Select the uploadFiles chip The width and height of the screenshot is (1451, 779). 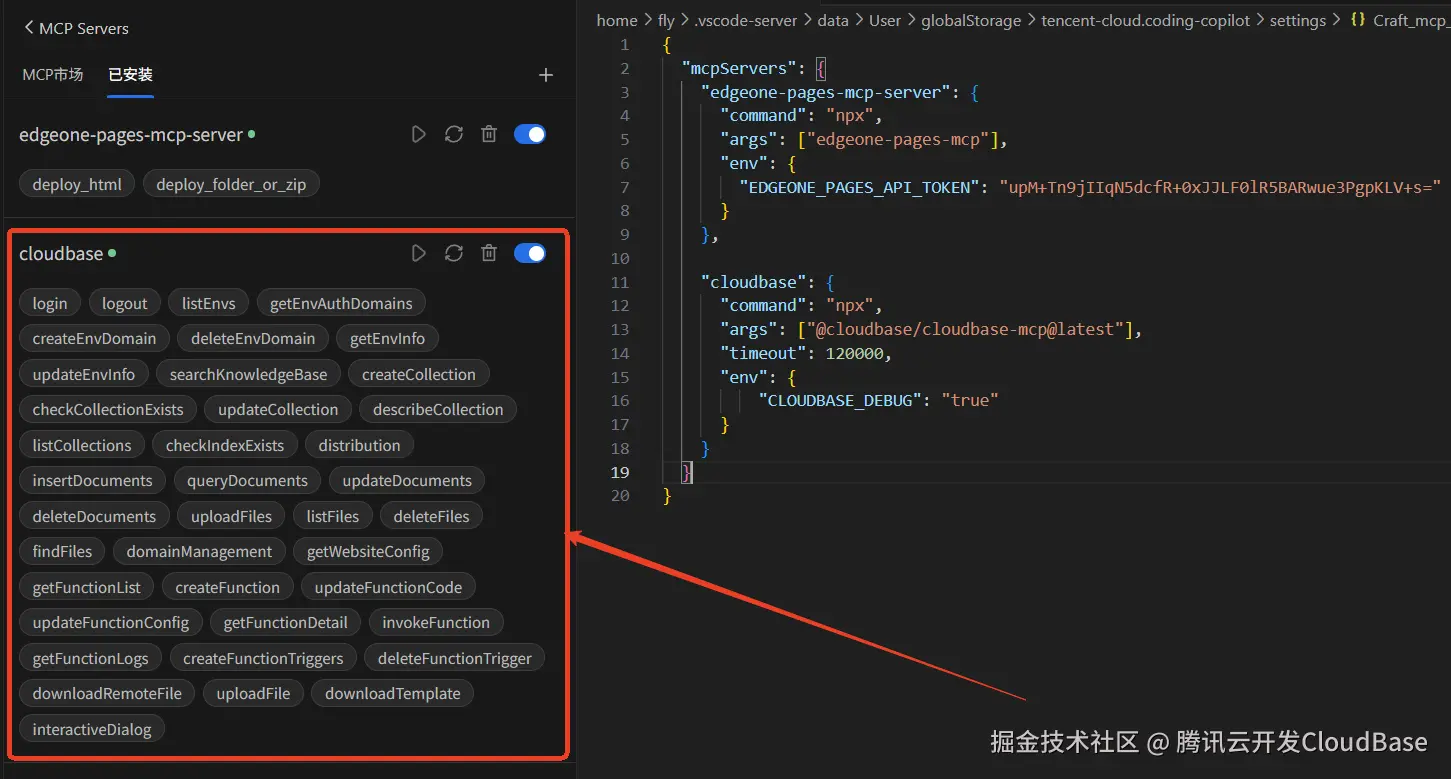[231, 516]
